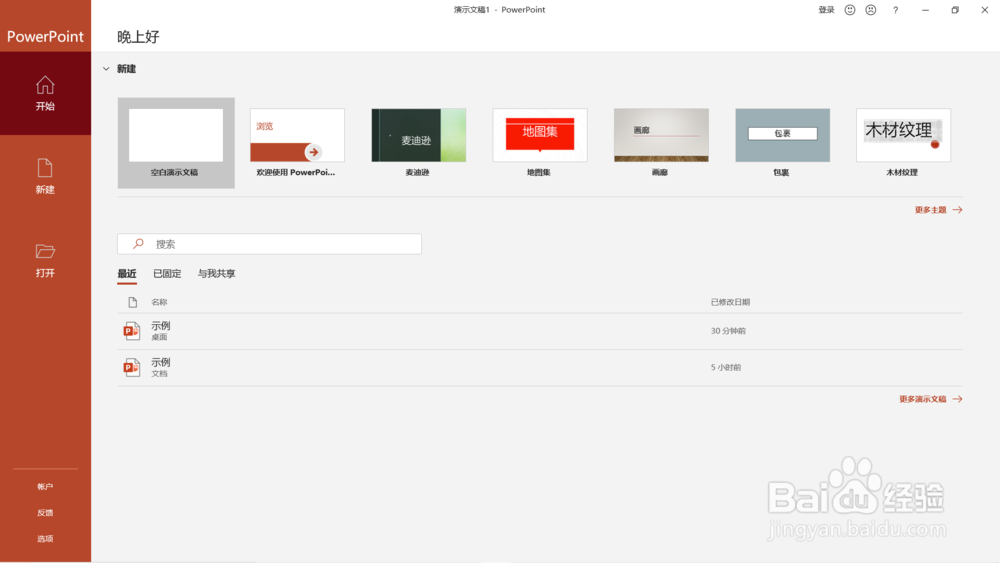Click the 30 分钟前 date cell

[728, 331]
